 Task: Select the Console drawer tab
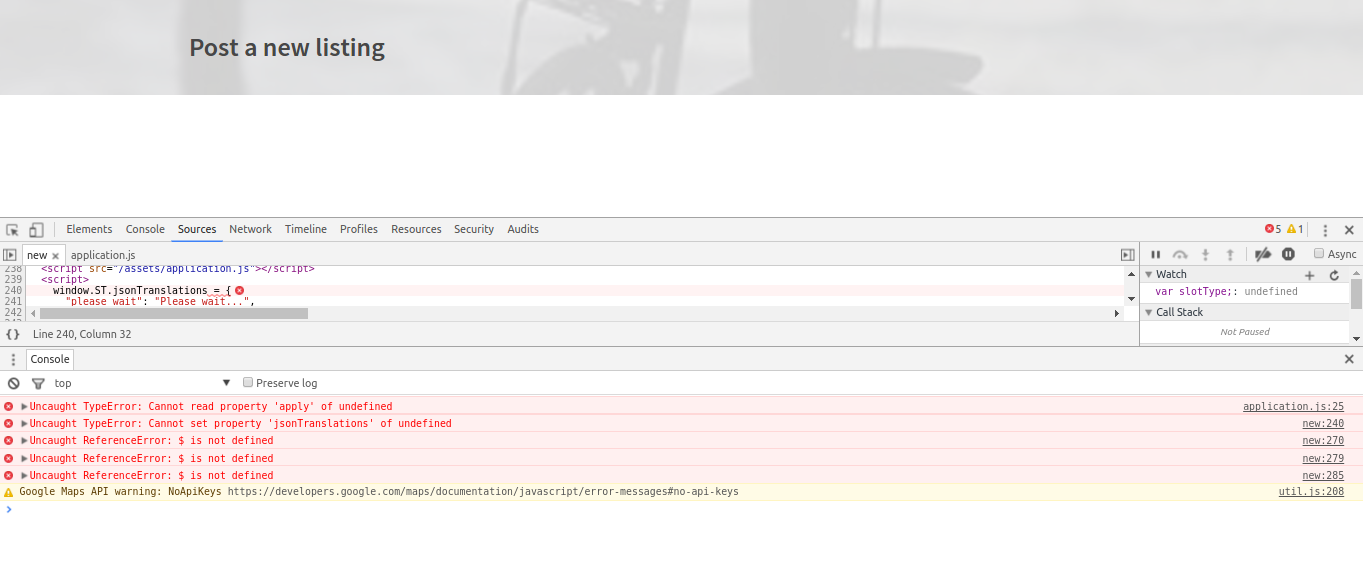[x=50, y=359]
